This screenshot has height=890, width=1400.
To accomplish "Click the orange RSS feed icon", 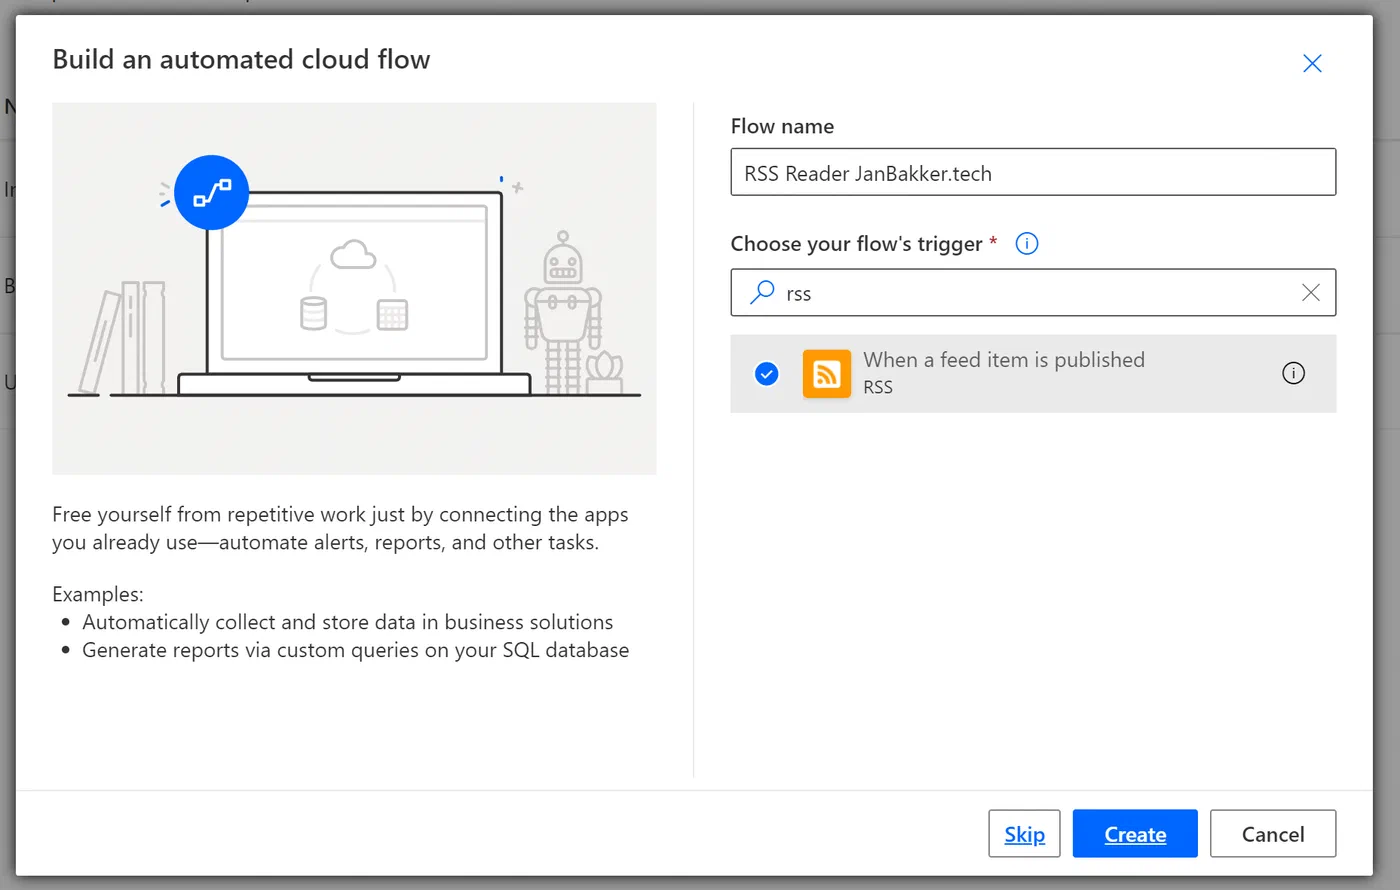I will click(827, 374).
